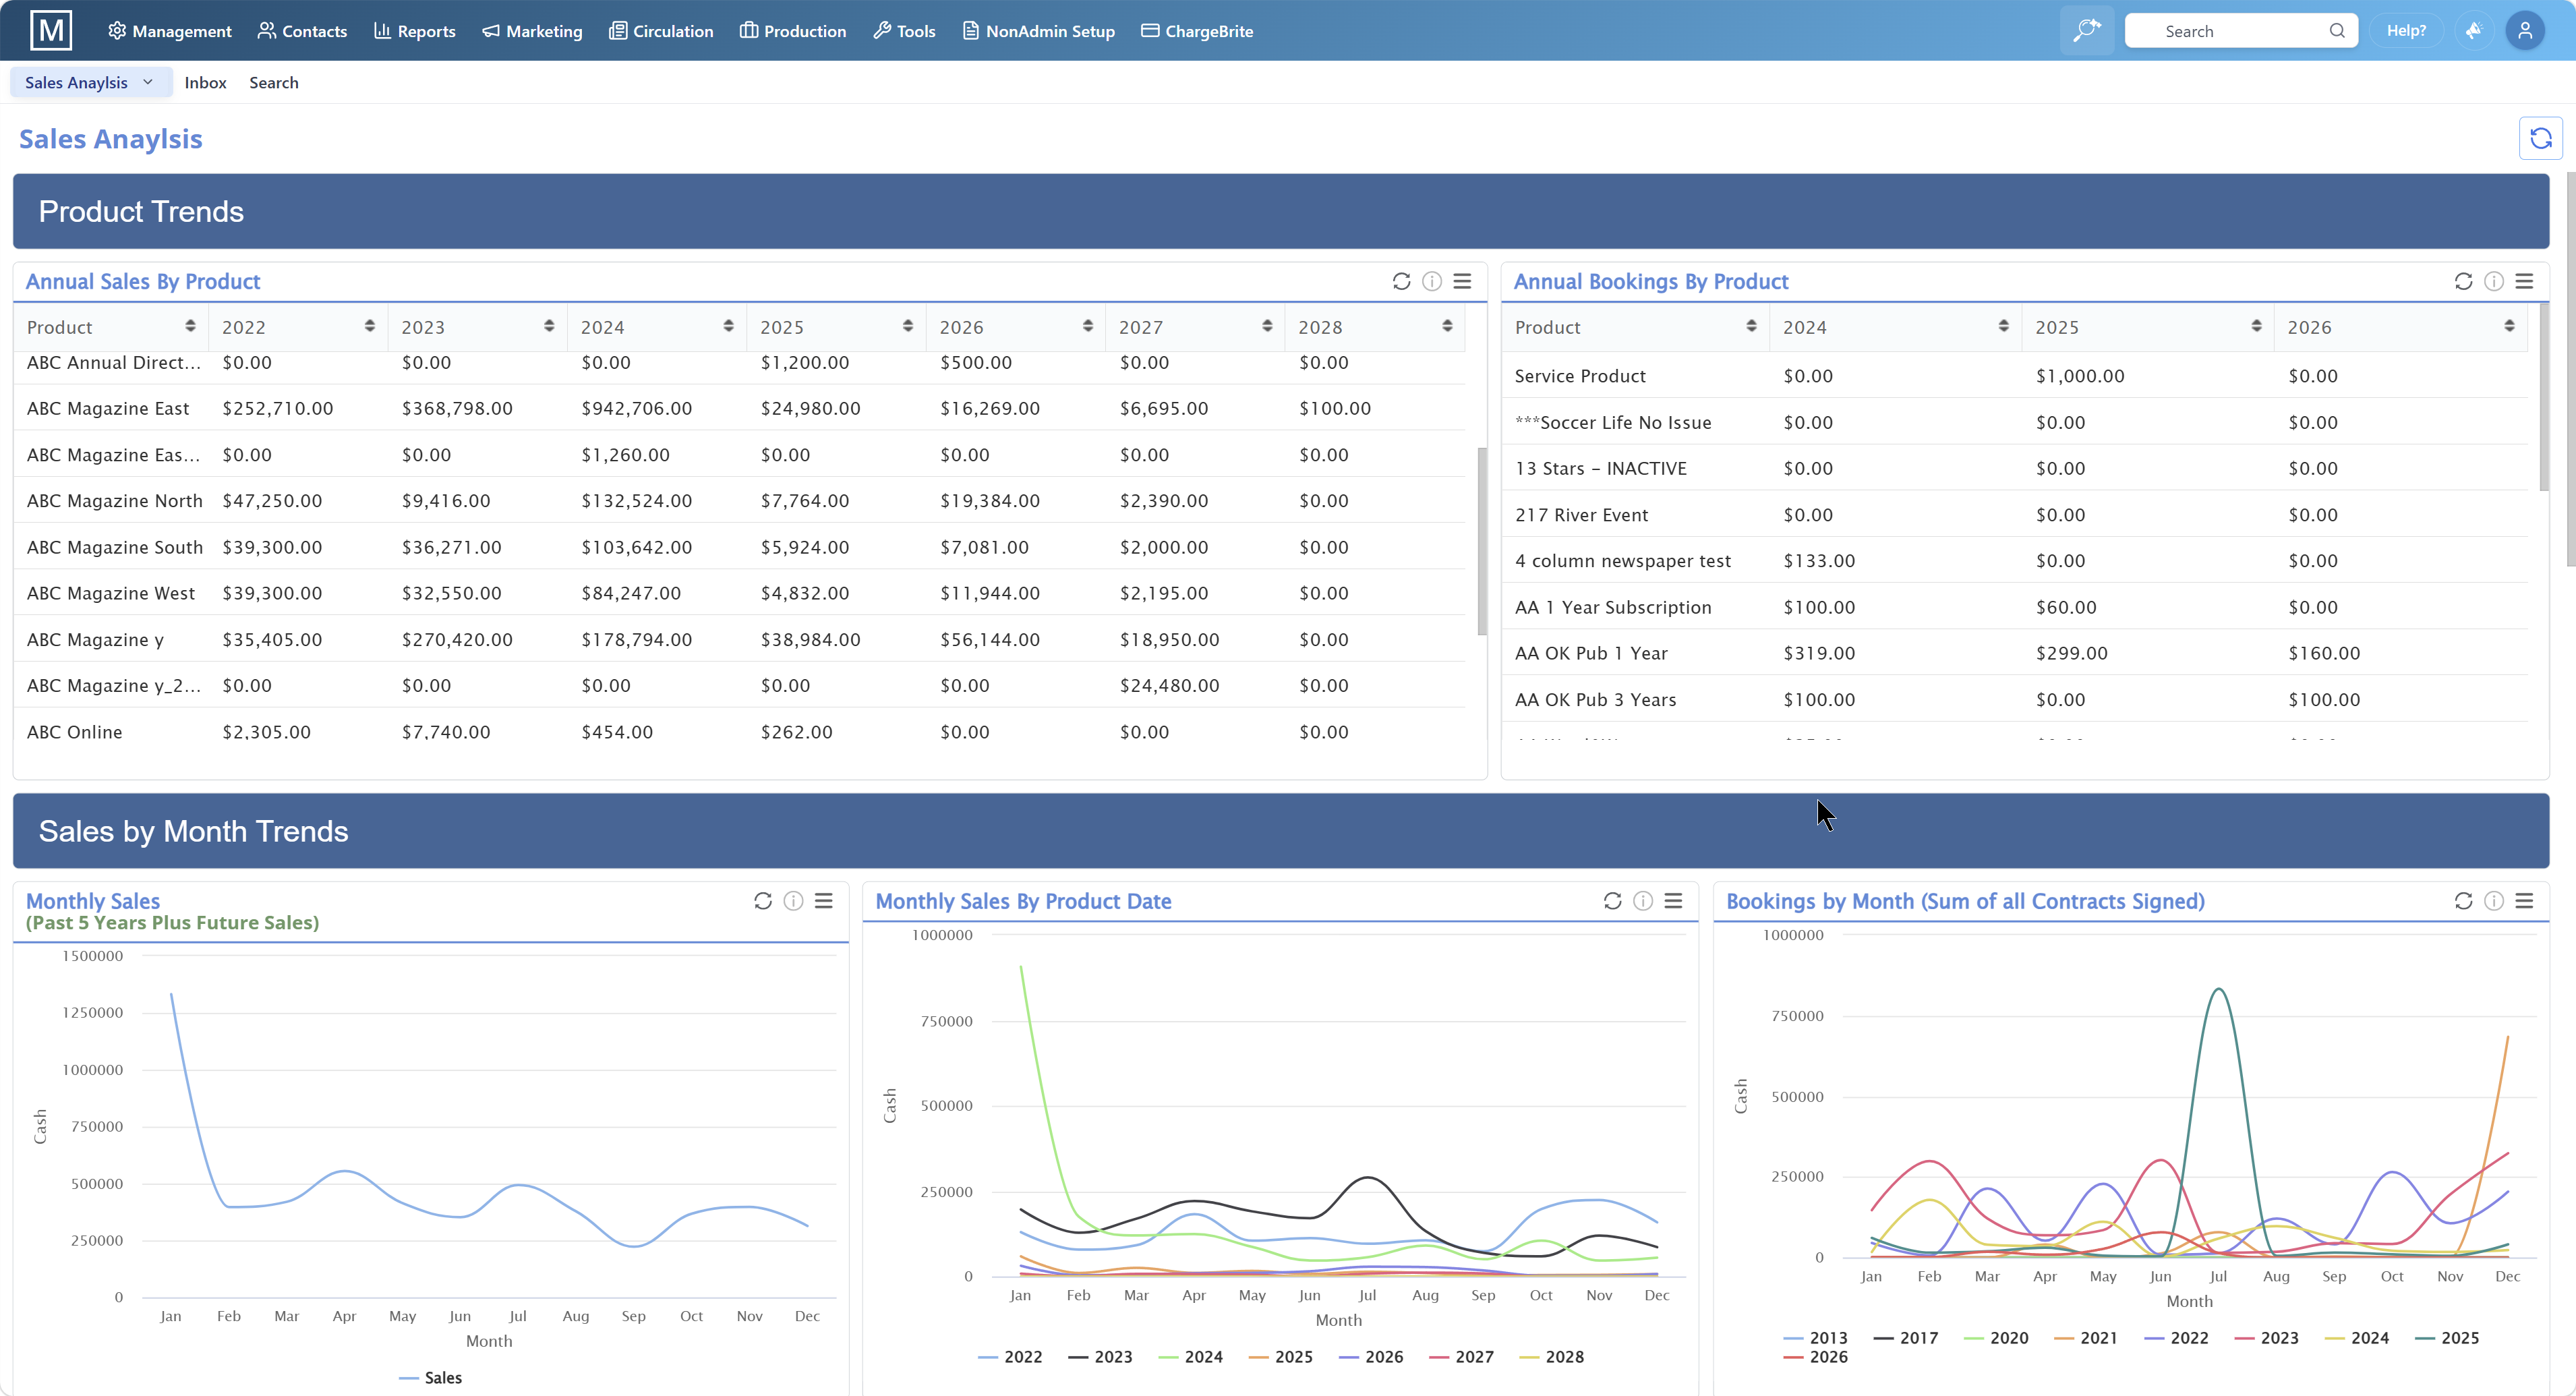Click the M logo home icon
This screenshot has height=1396, width=2576.
(51, 30)
